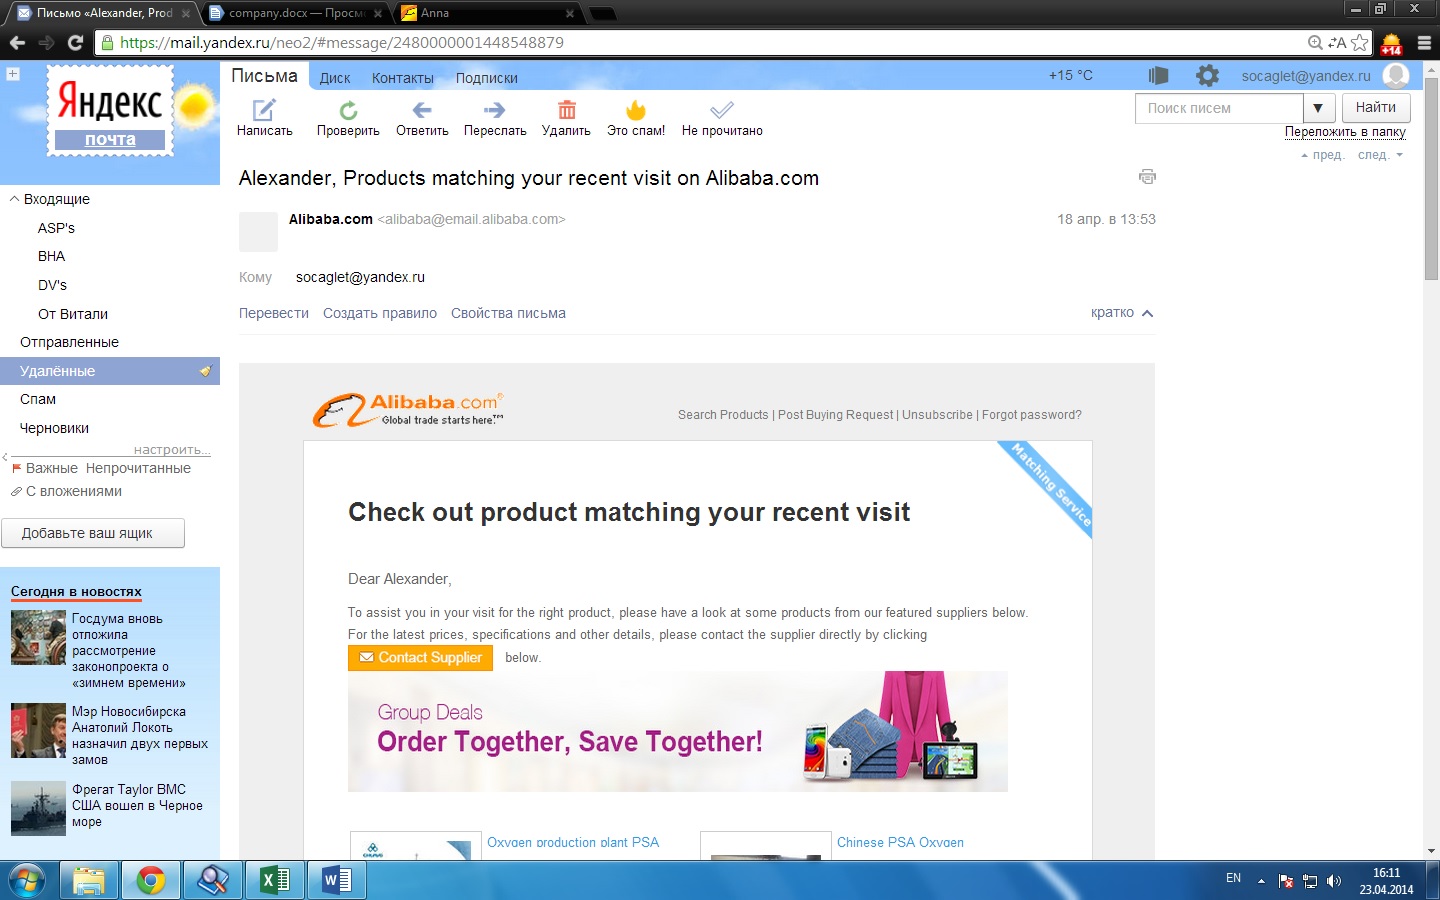Image resolution: width=1440 pixels, height=900 pixels.
Task: Click Создать правило link
Action: (380, 313)
